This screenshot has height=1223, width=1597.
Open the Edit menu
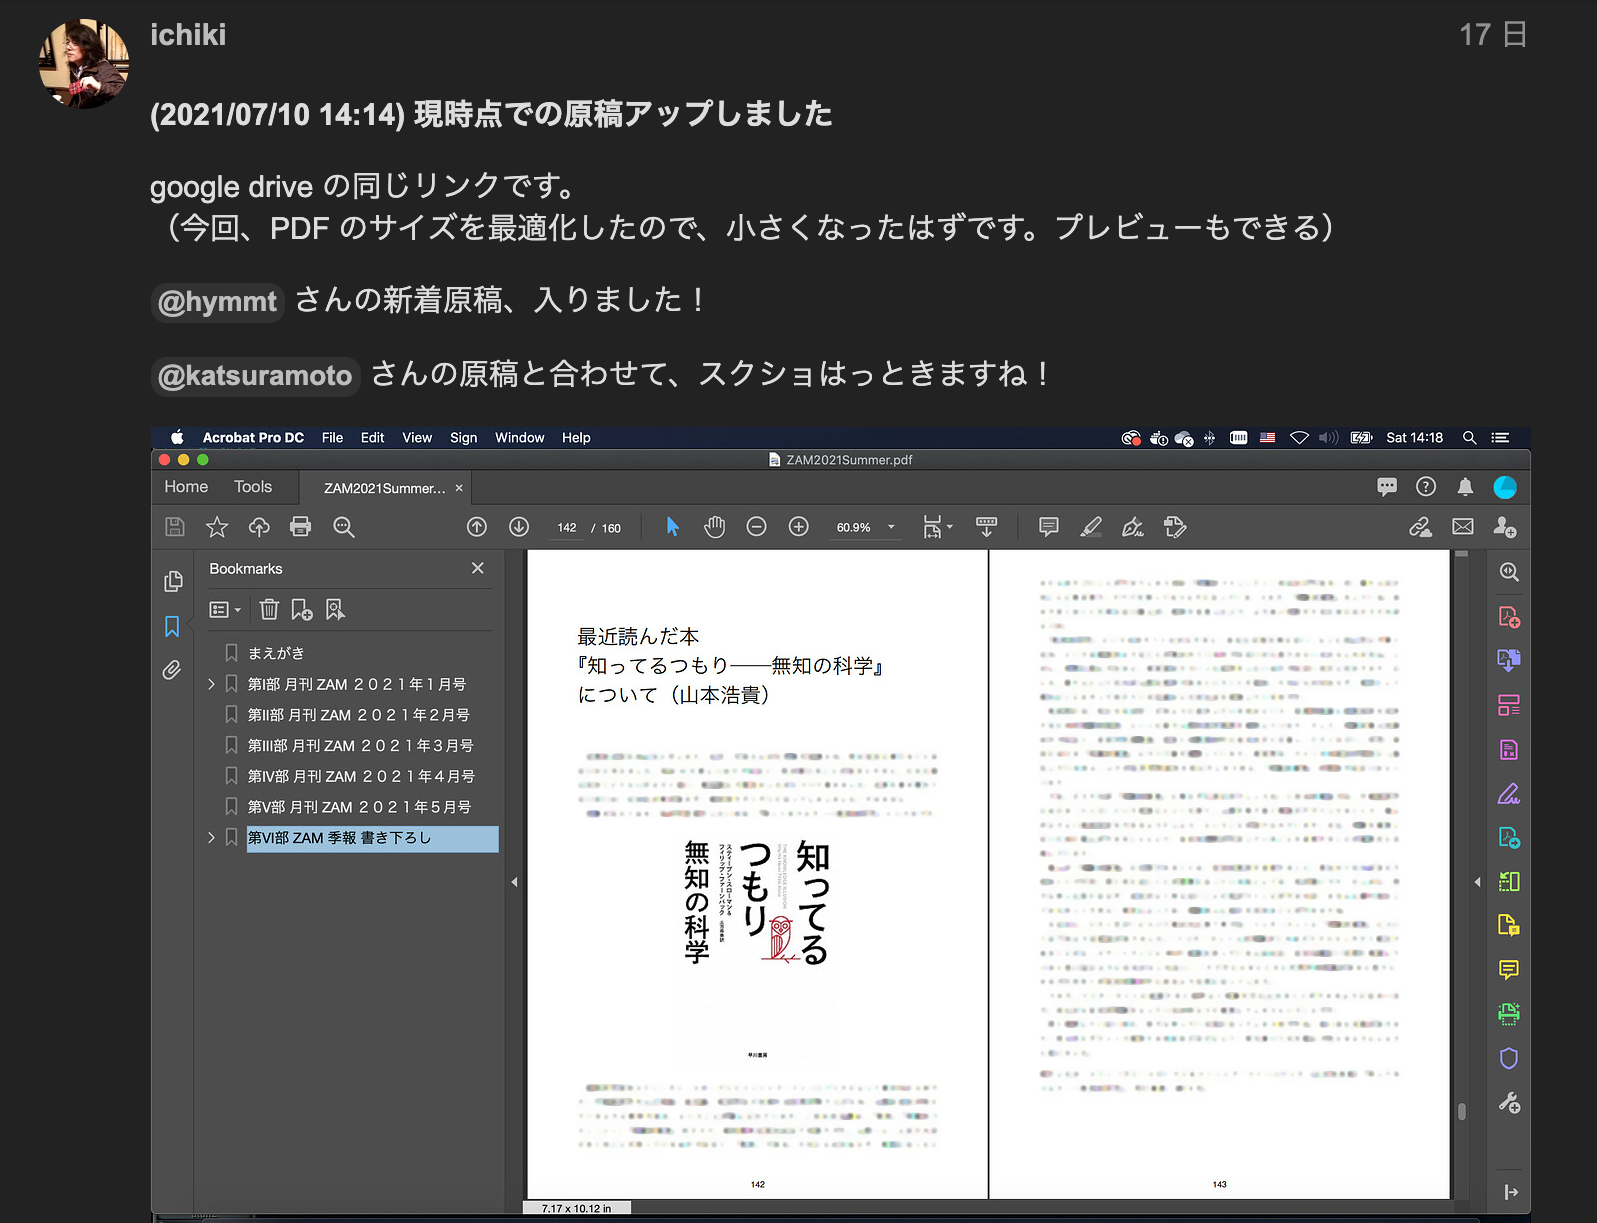372,437
